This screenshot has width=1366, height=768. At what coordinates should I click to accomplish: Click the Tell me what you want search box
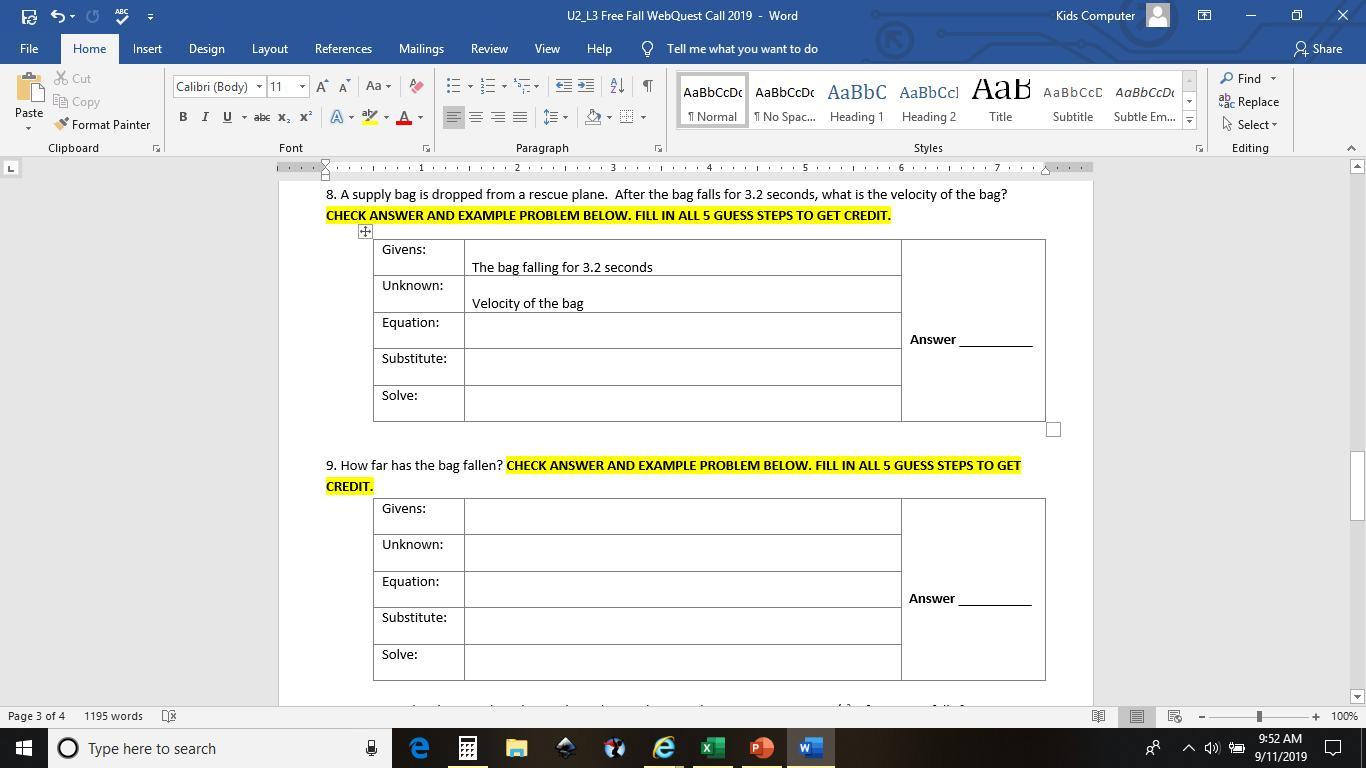point(742,49)
